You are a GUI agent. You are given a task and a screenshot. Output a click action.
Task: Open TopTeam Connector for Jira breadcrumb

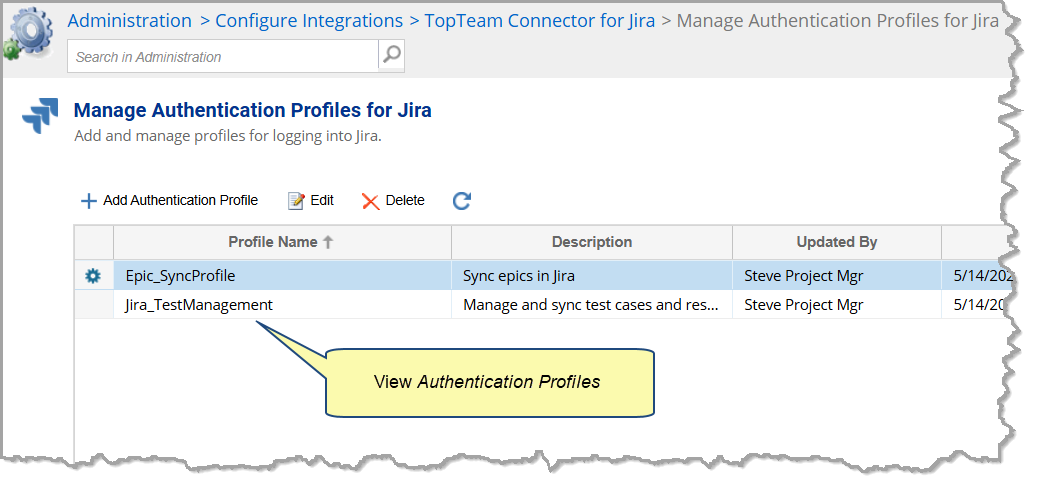tap(540, 21)
